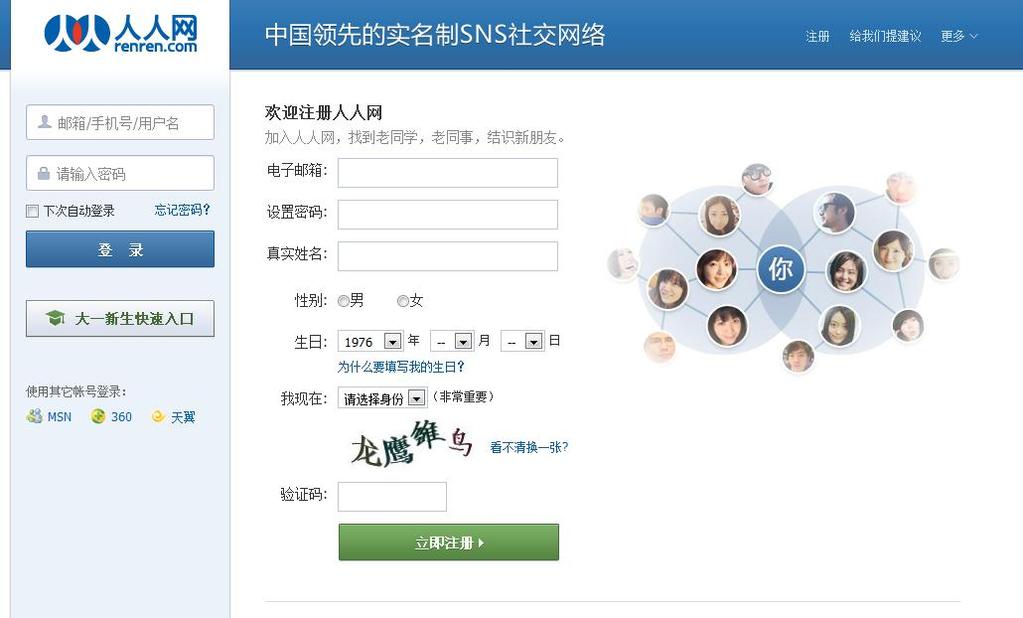Click the user icon in the username field
The width and height of the screenshot is (1023, 618).
point(44,122)
